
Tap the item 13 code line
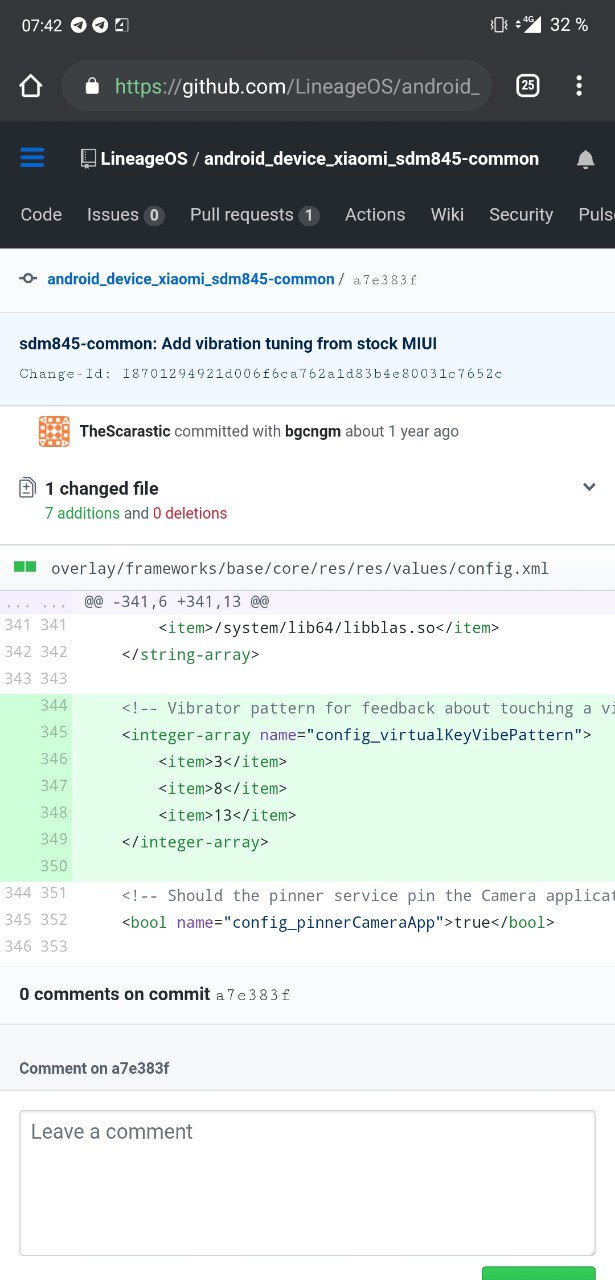pos(227,815)
